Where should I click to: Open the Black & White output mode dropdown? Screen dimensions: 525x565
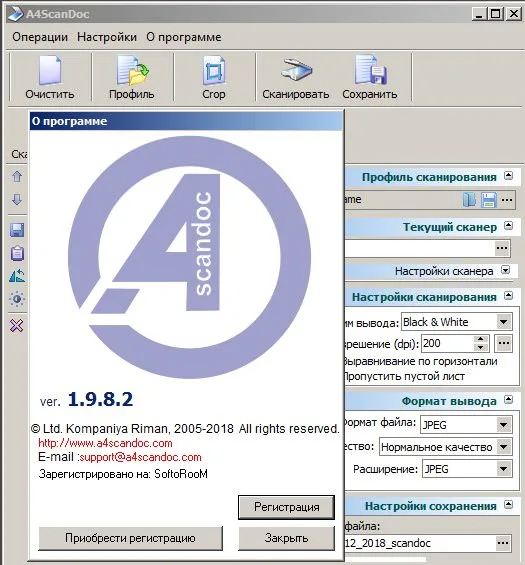point(503,322)
